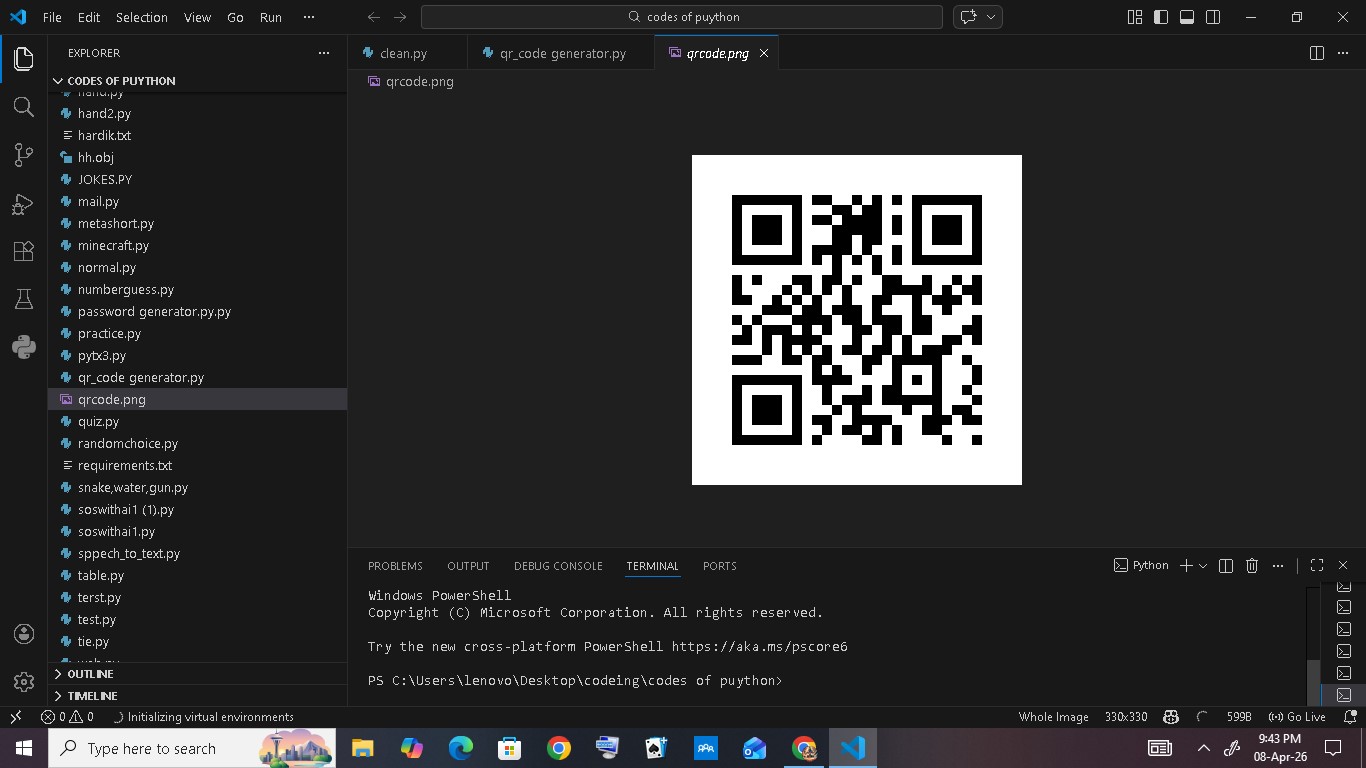Customize layout icon in title bar
Screen dimensions: 1366x768
coord(1134,17)
